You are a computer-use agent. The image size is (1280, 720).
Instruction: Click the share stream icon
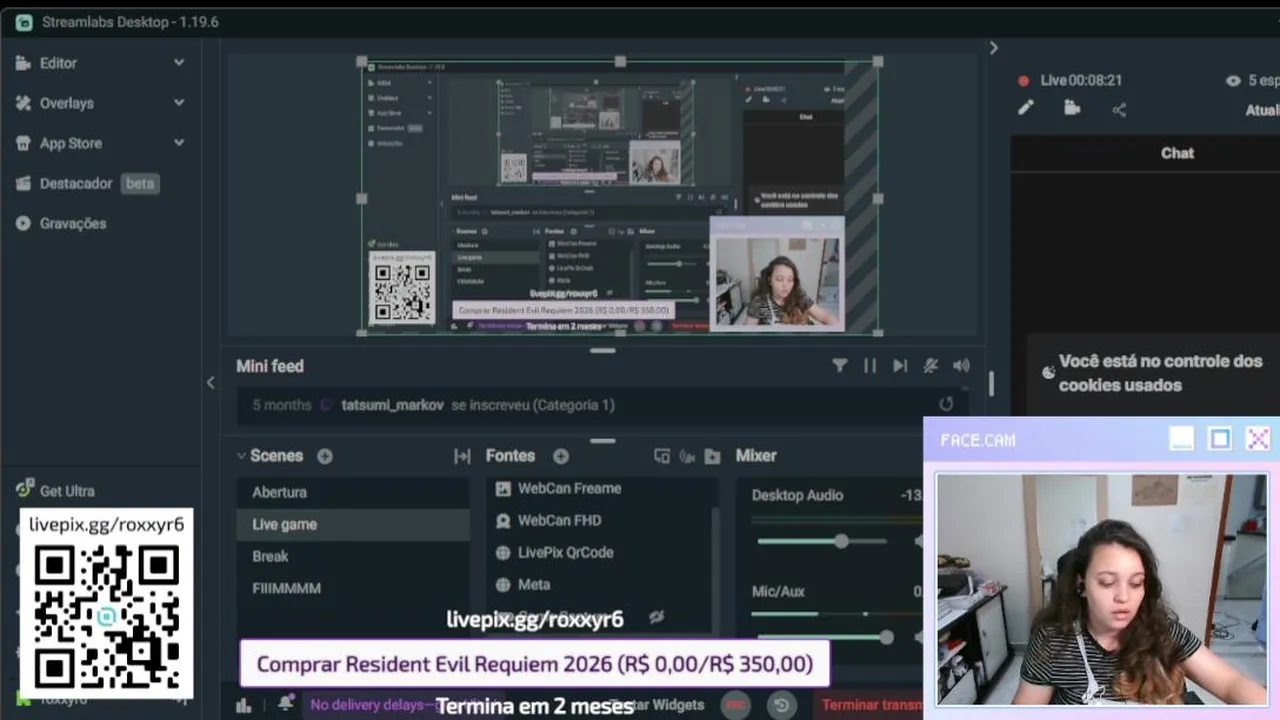[1119, 110]
